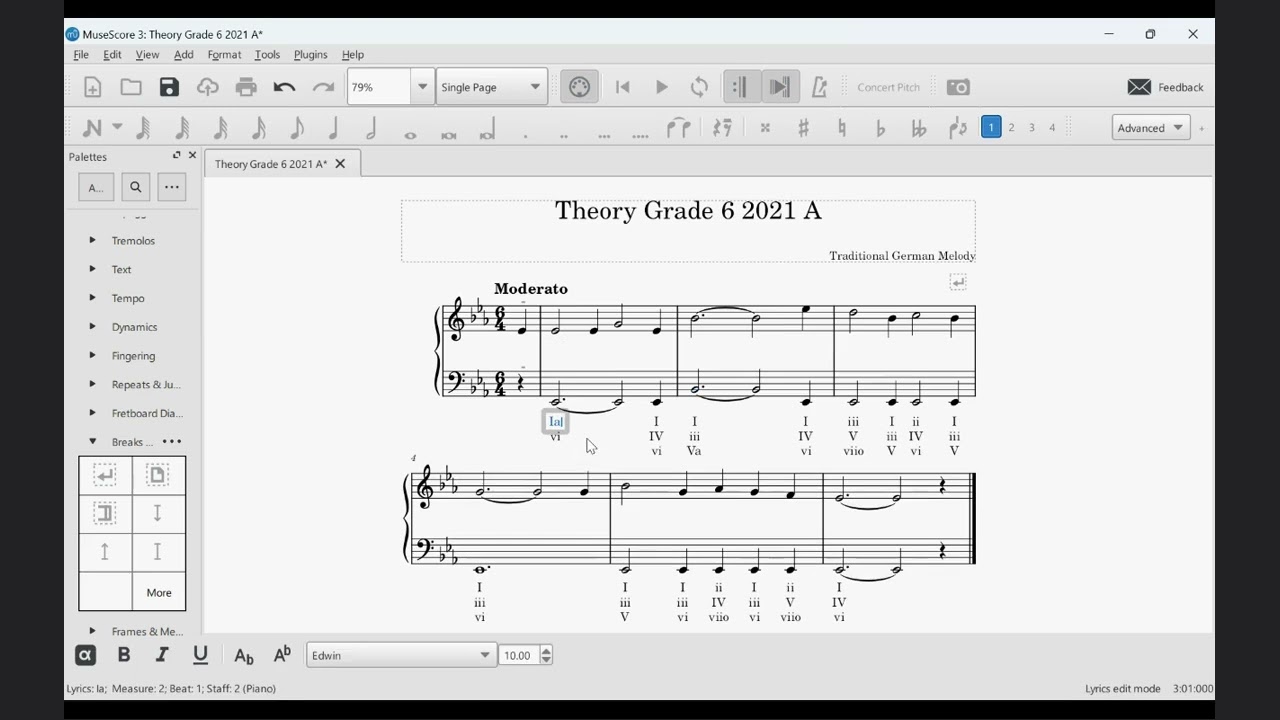The image size is (1280, 720).
Task: Switch to voice 2
Action: point(1011,128)
